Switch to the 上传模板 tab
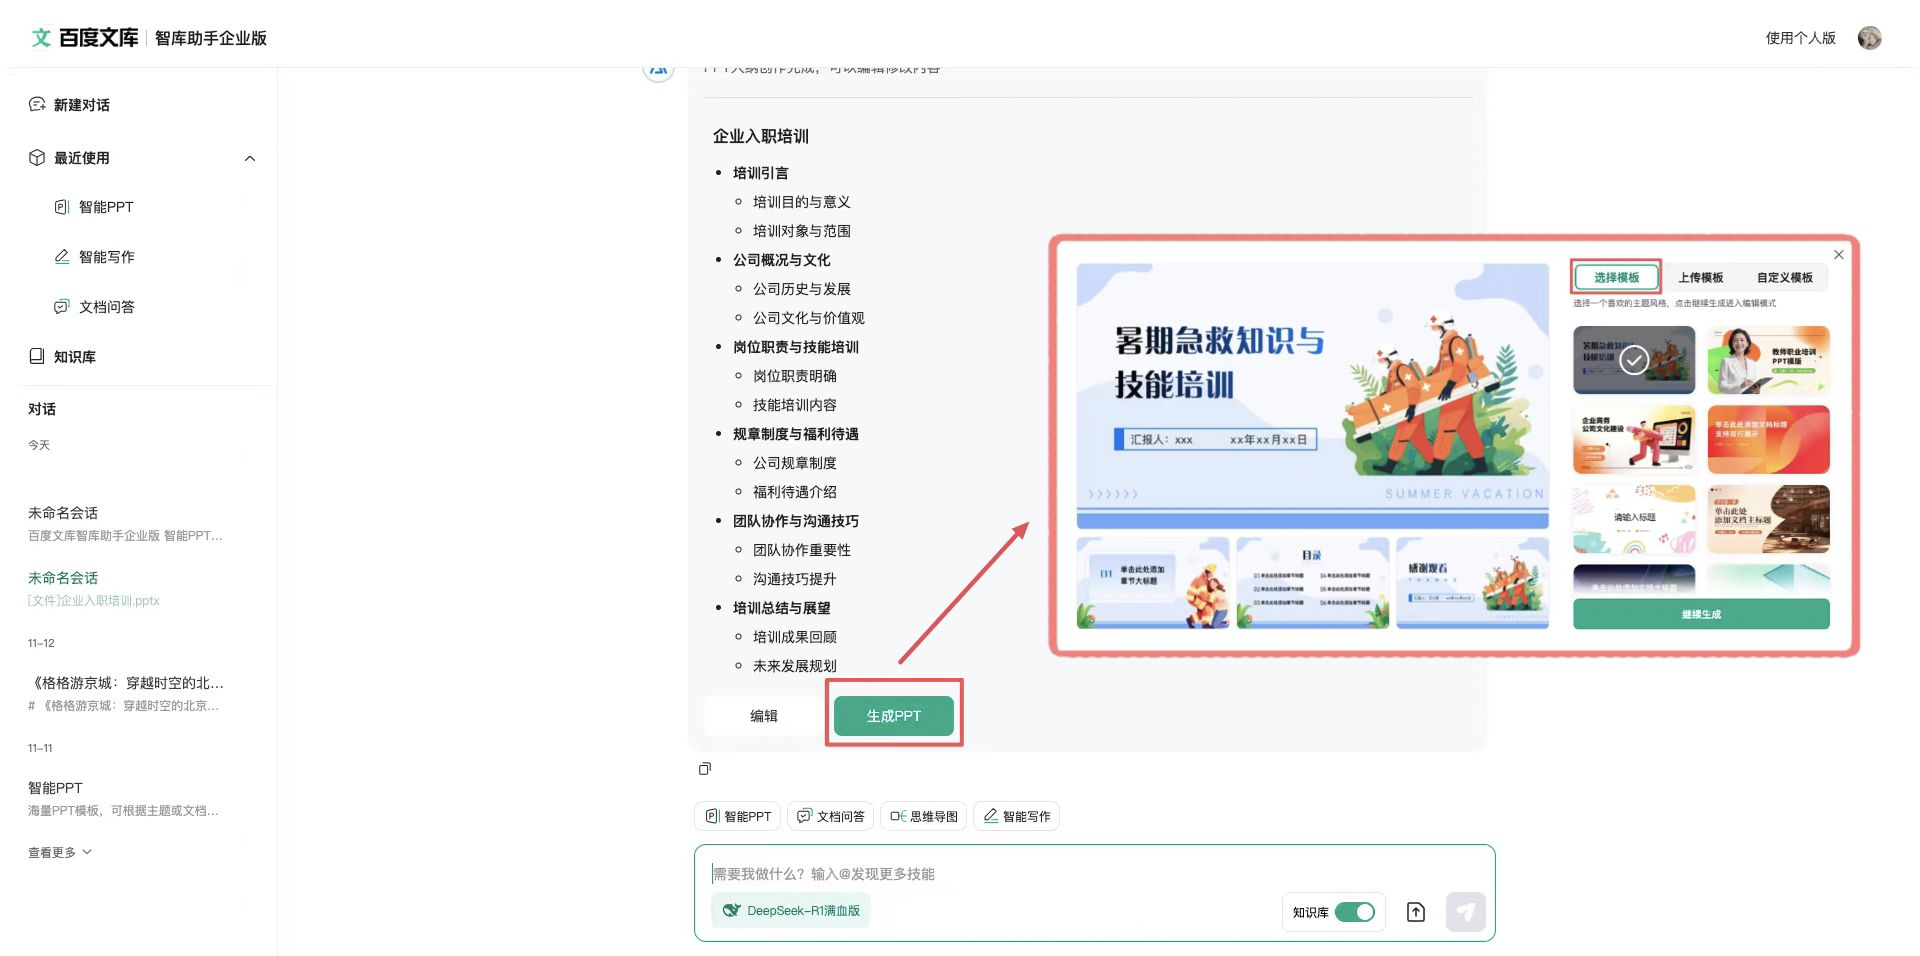The image size is (1920, 956). click(1700, 277)
